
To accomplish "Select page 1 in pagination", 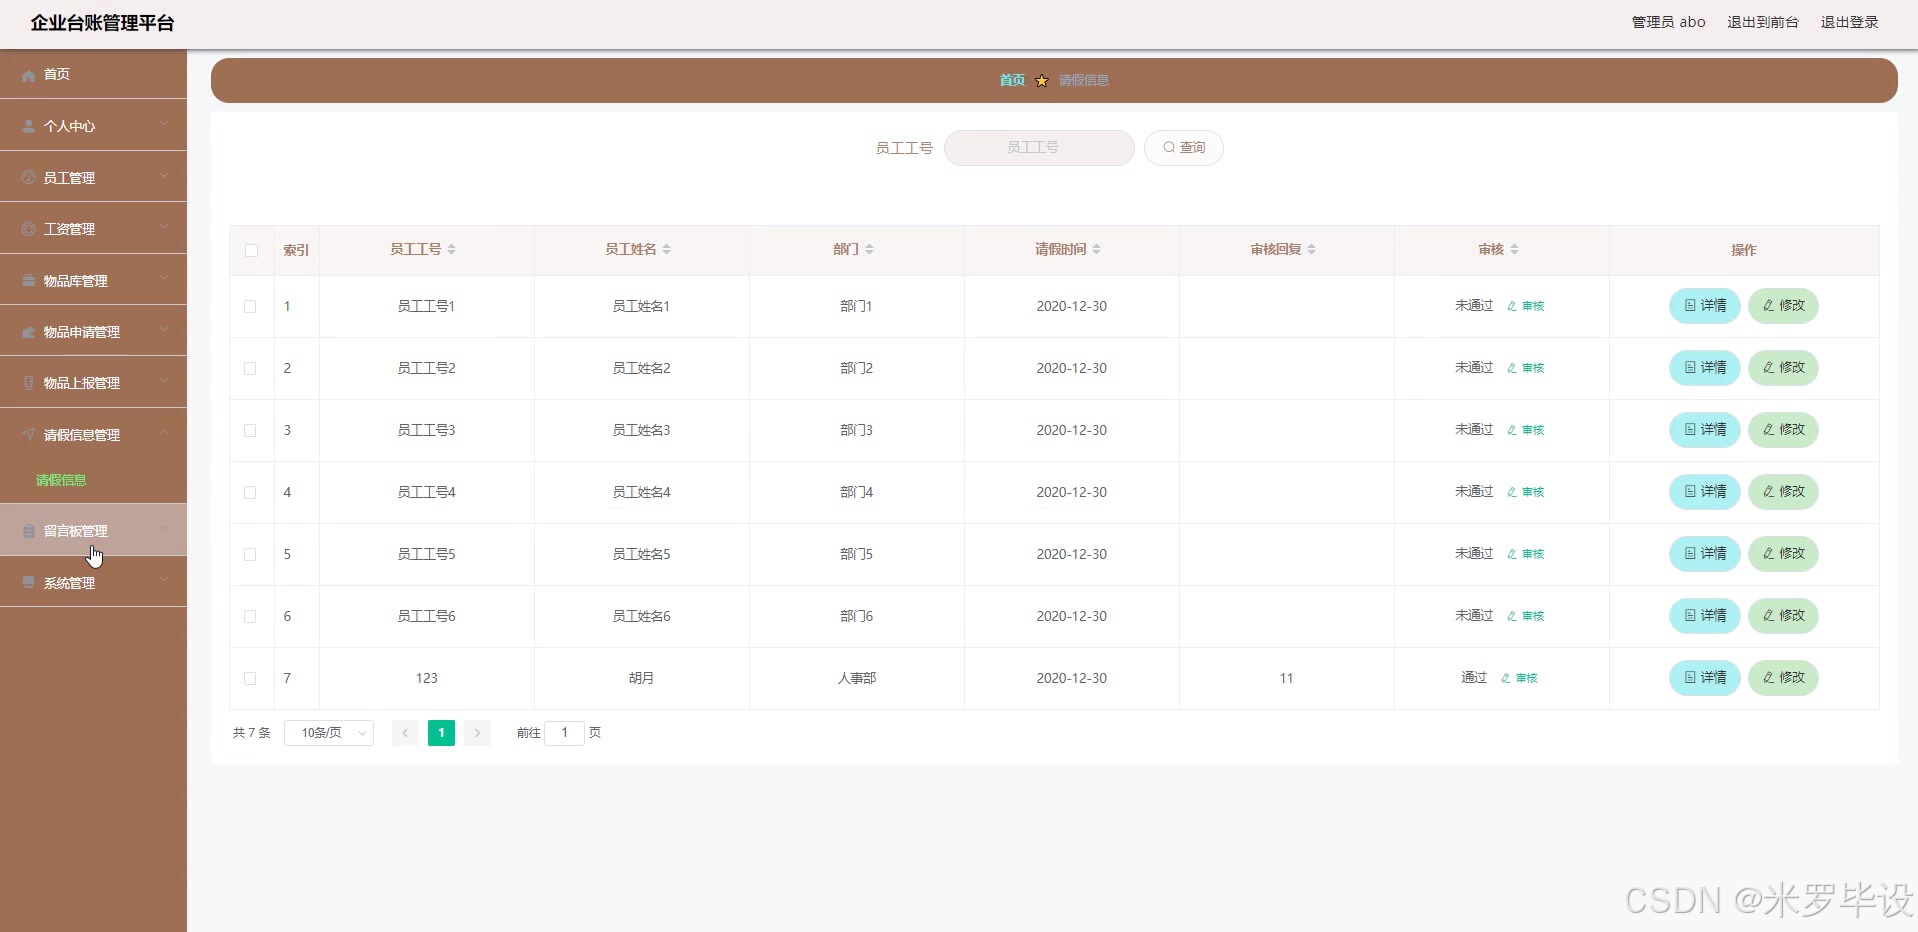I will click(441, 733).
